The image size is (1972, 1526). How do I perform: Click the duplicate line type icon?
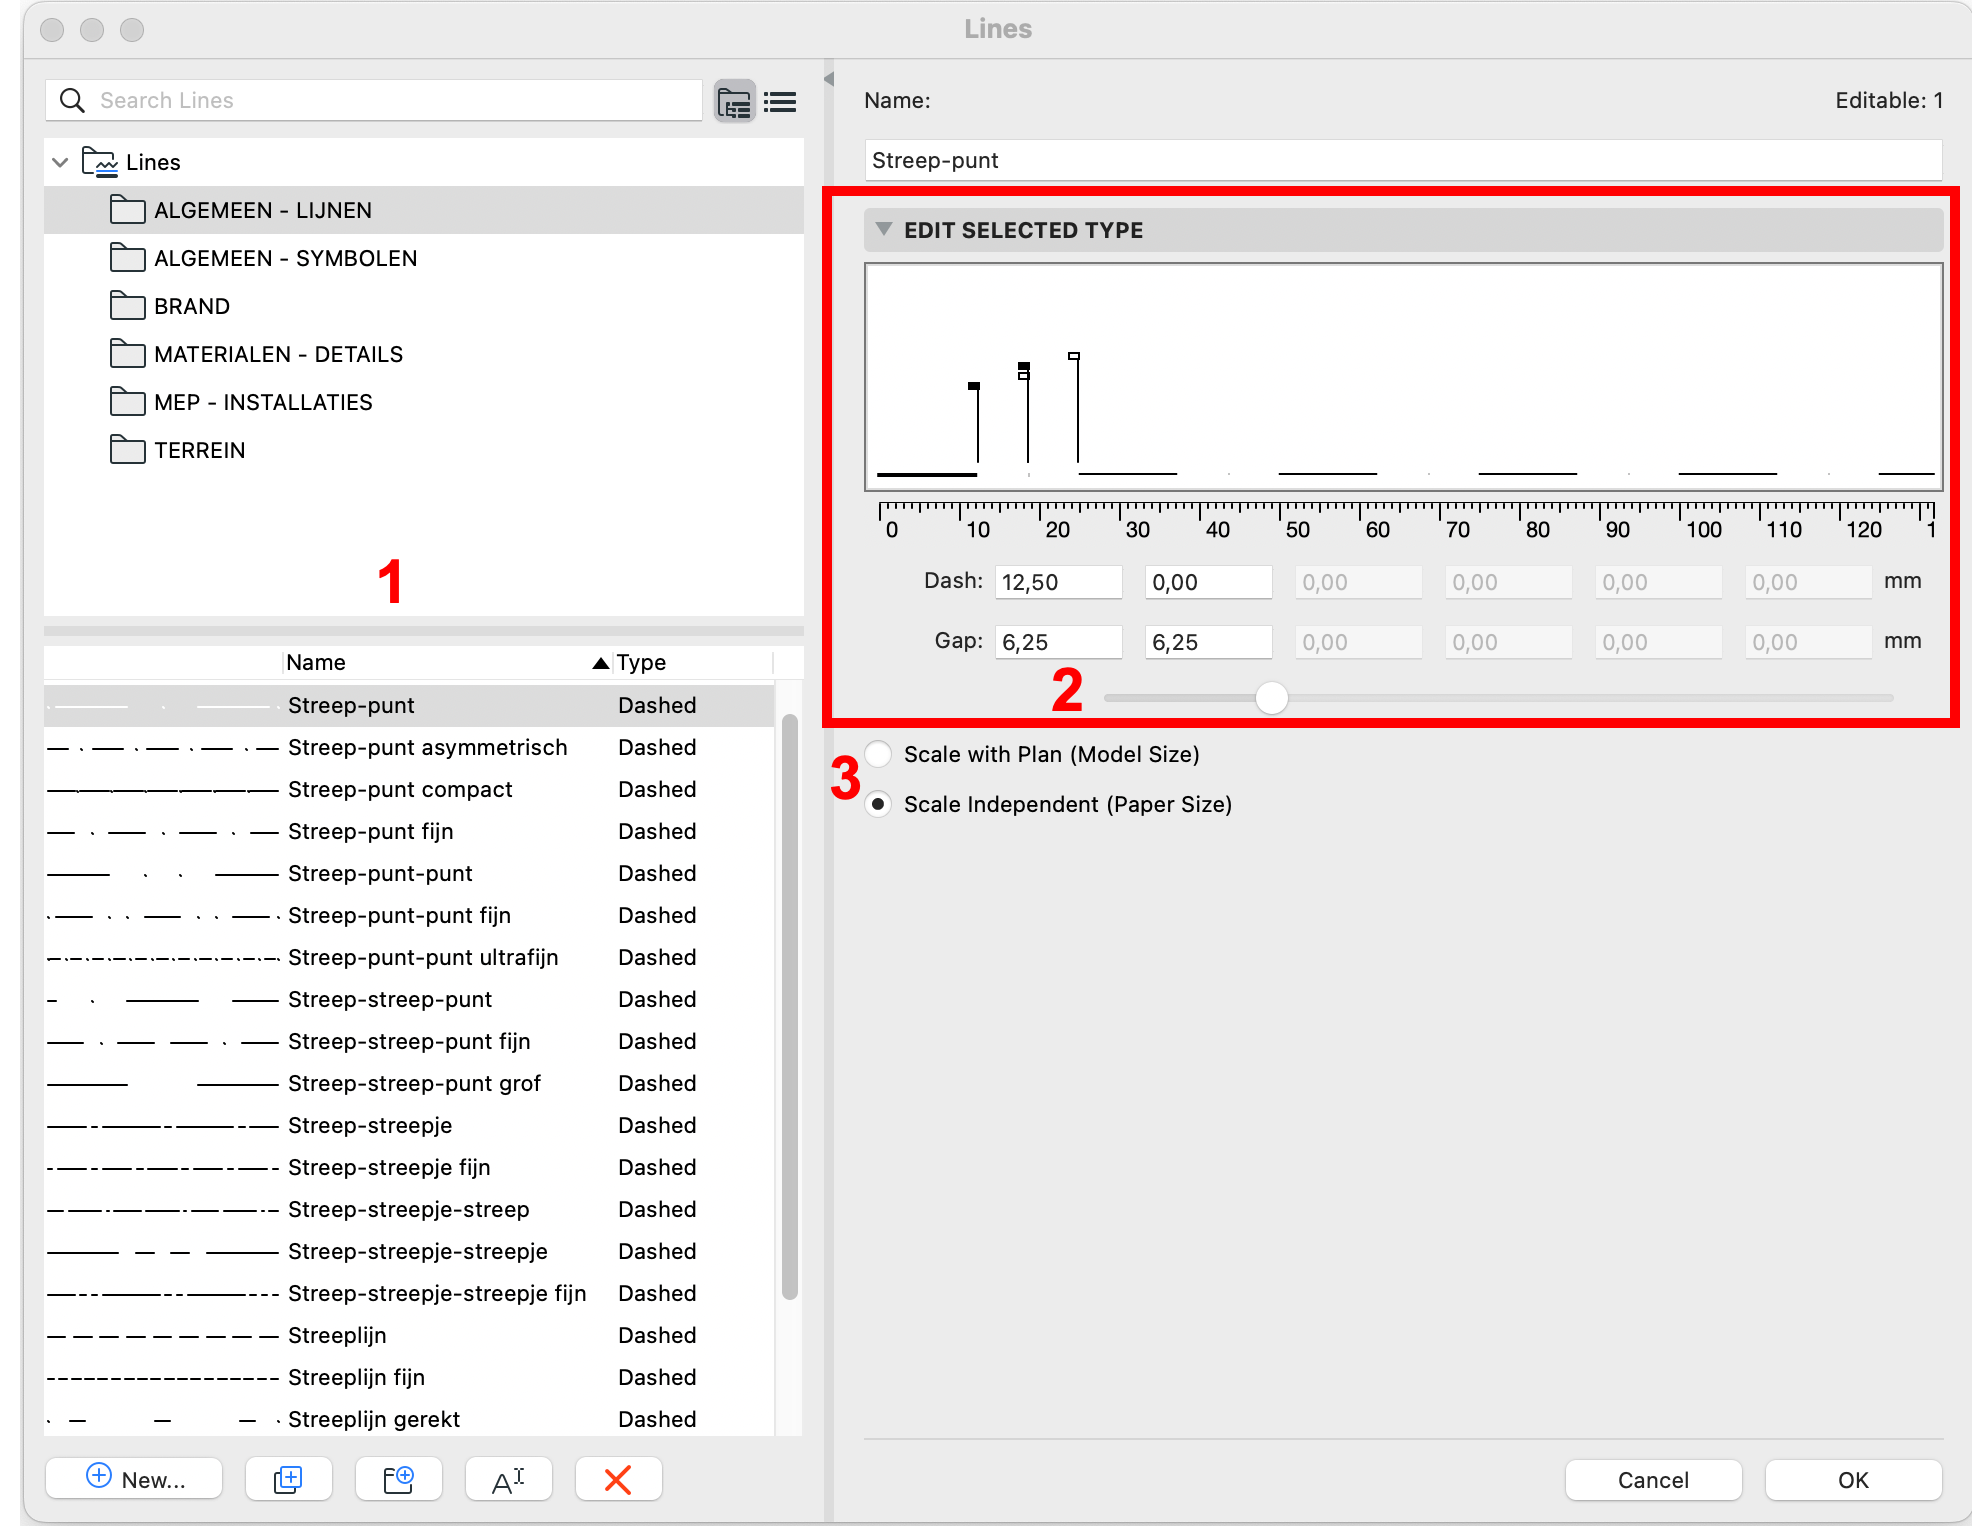[288, 1479]
